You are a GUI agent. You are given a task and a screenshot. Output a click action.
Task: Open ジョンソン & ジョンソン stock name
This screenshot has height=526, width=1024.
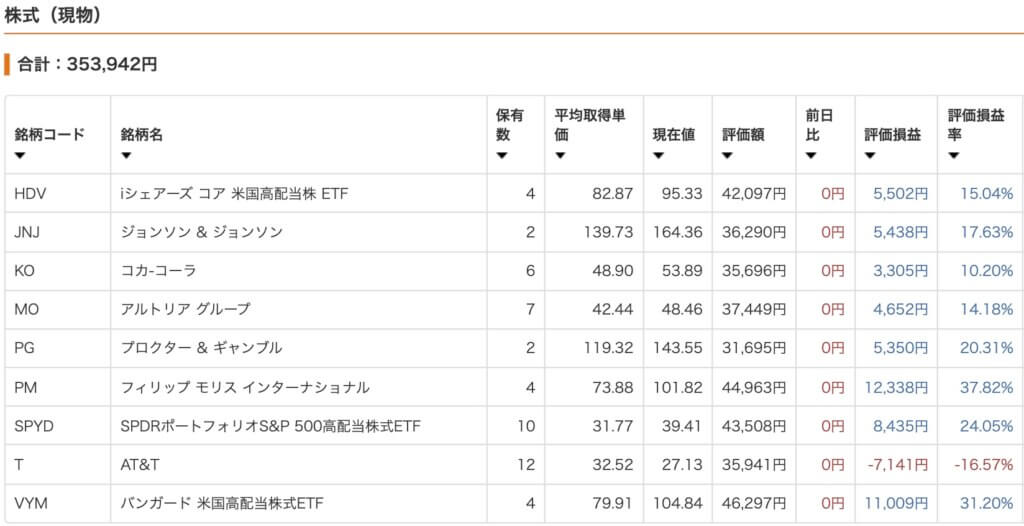tap(202, 232)
